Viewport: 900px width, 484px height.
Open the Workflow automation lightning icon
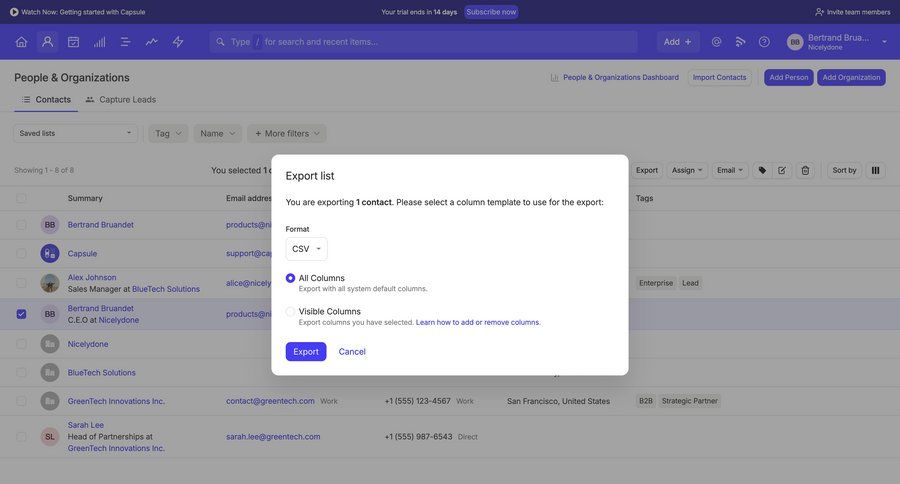178,42
